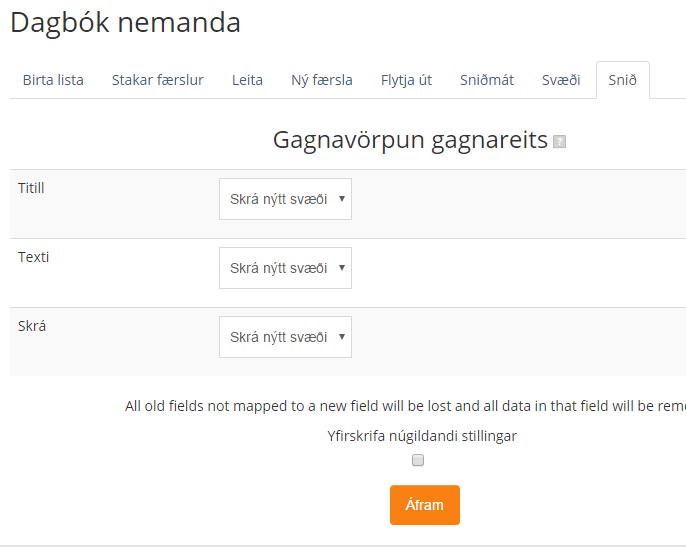Open the Birta lista tab
The image size is (686, 547).
53,80
